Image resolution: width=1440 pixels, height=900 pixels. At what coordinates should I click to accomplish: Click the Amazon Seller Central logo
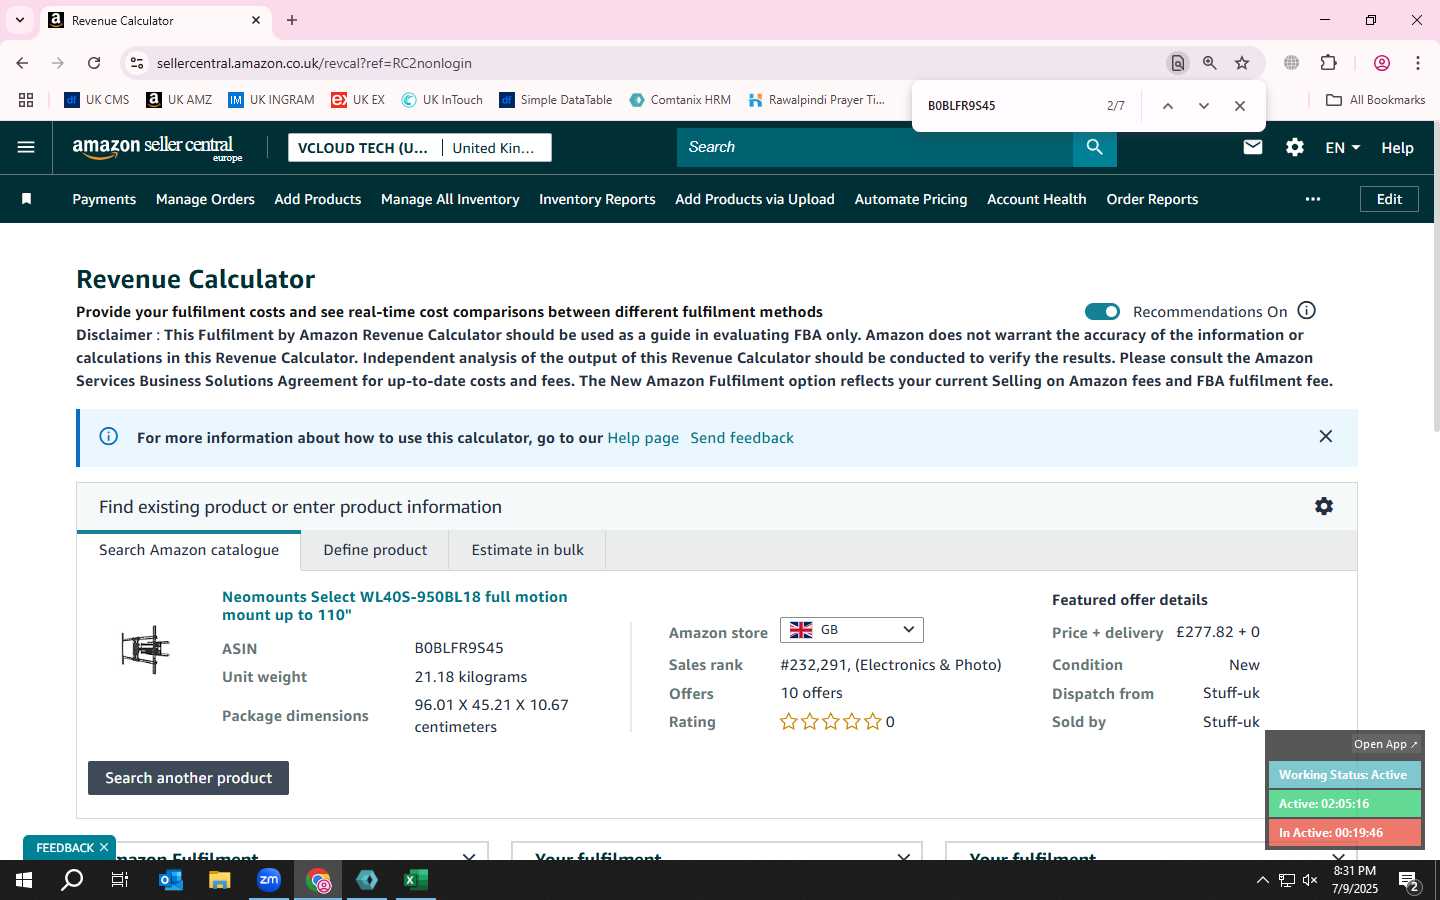tap(157, 148)
